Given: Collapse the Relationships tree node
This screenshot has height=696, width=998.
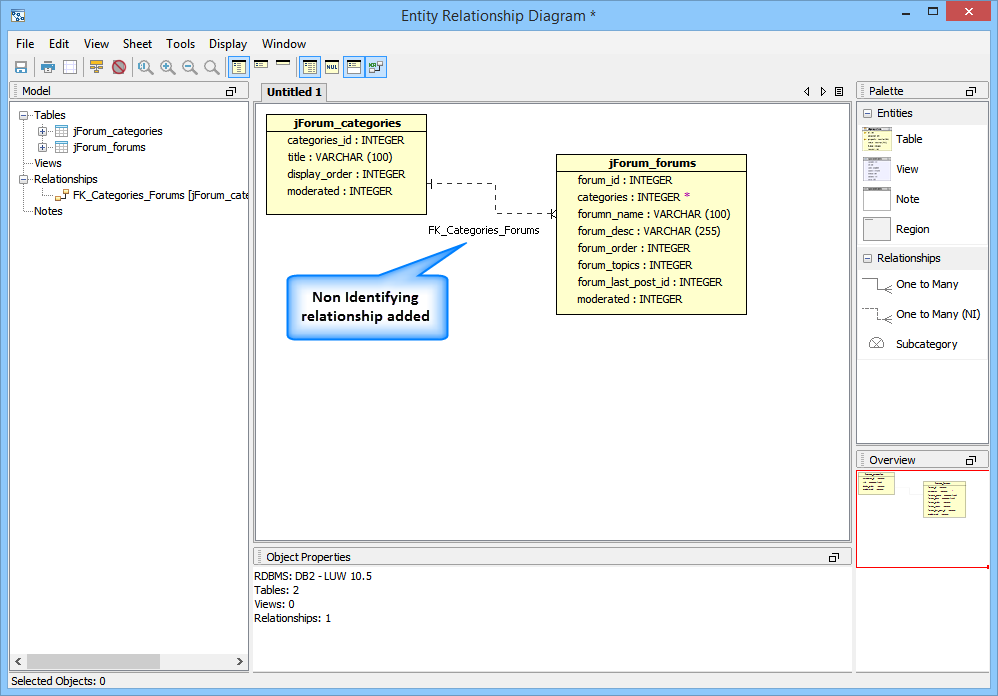Looking at the screenshot, I should pyautogui.click(x=24, y=179).
